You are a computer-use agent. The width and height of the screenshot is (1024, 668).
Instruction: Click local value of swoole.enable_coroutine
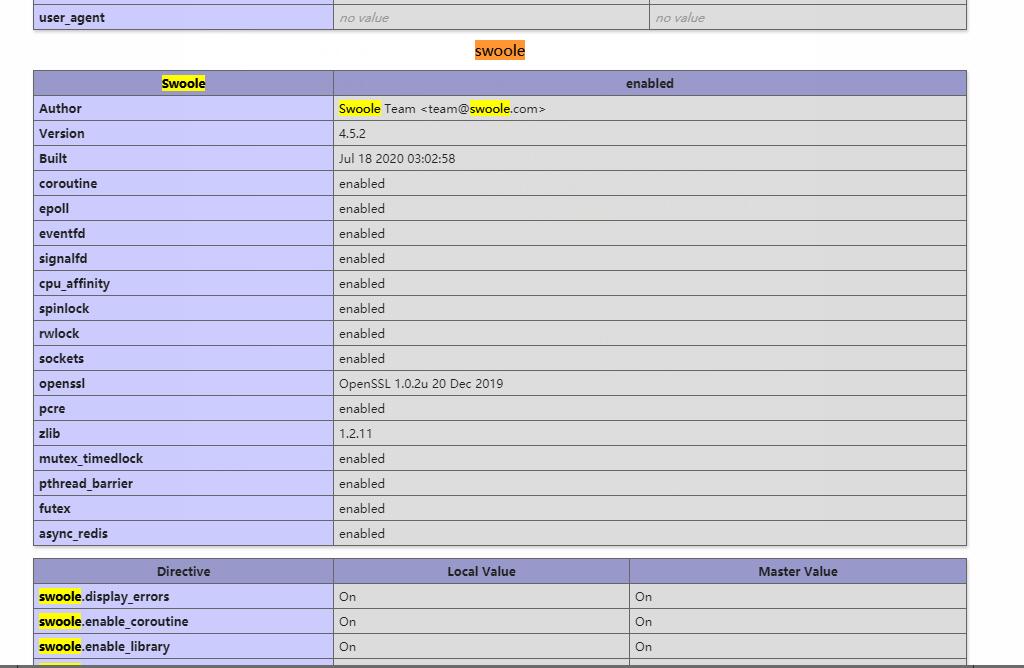coord(347,621)
